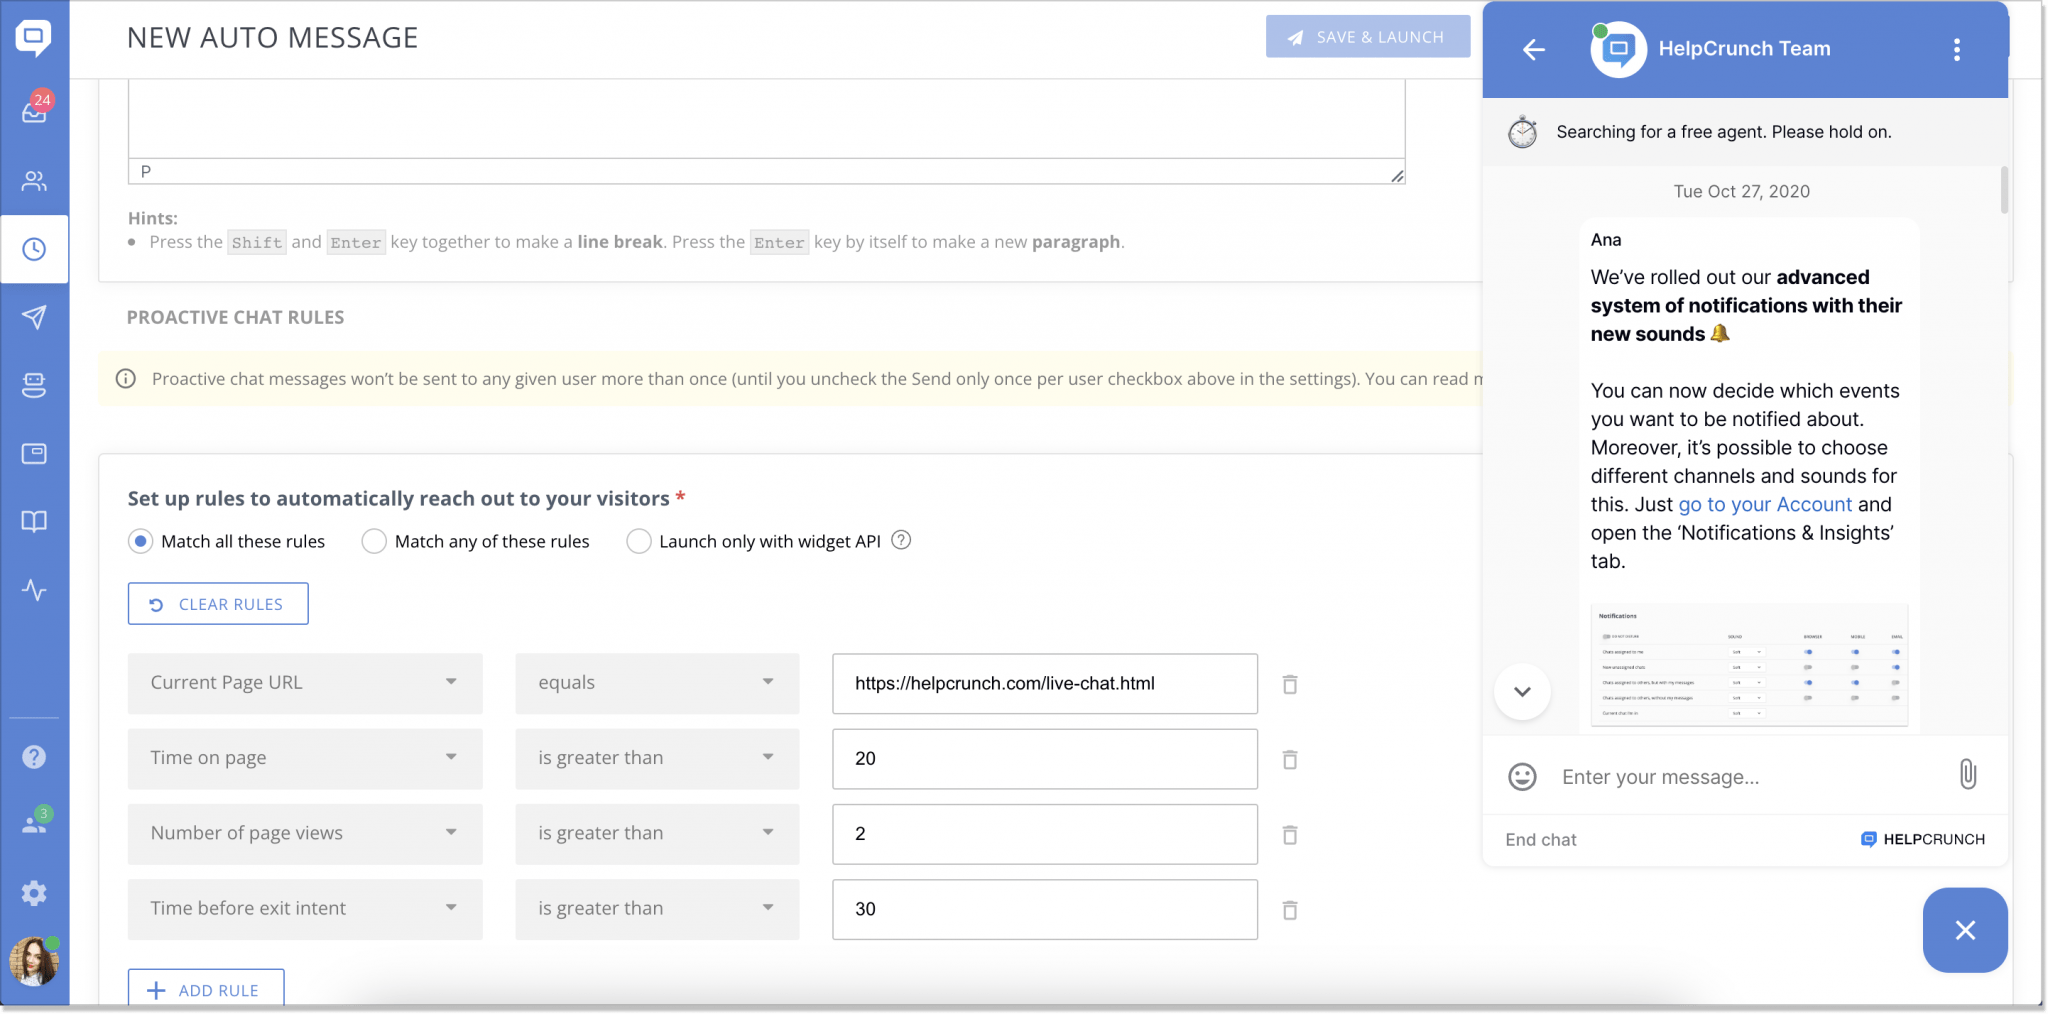The width and height of the screenshot is (2048, 1014).
Task: Click the Save & Launch button
Action: click(1367, 37)
